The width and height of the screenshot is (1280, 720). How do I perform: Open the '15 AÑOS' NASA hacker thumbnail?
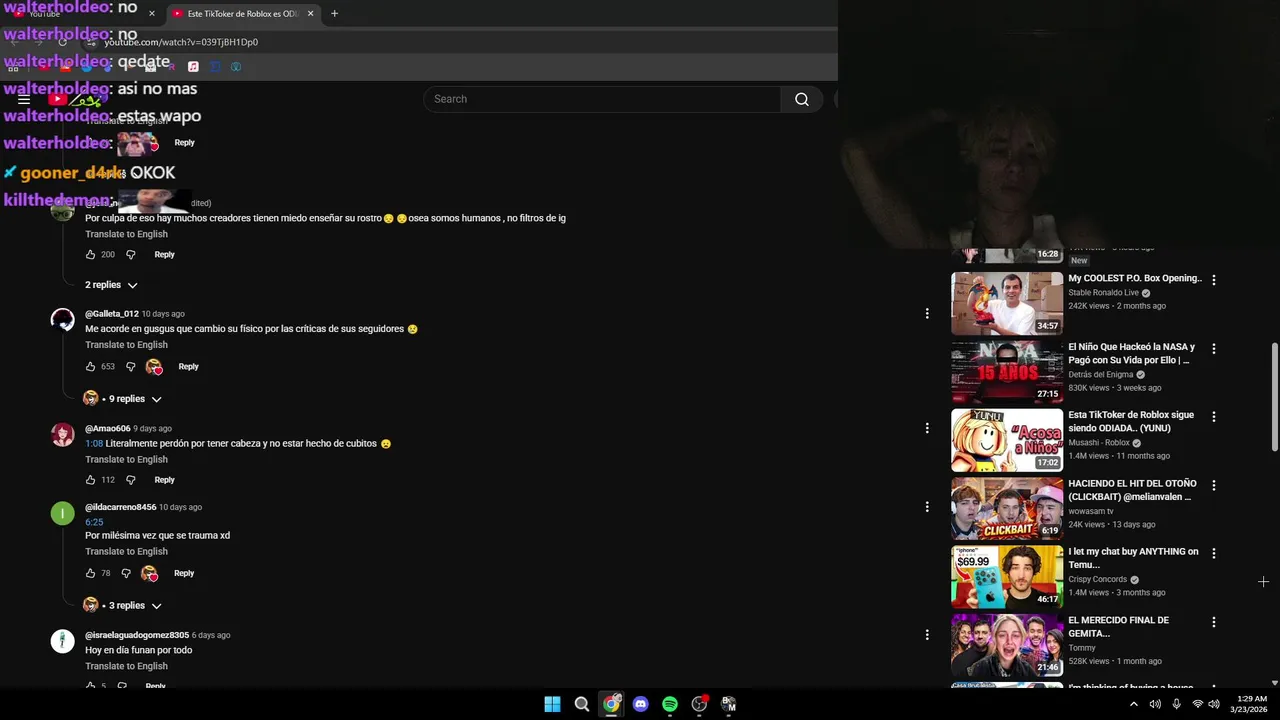pyautogui.click(x=1007, y=371)
